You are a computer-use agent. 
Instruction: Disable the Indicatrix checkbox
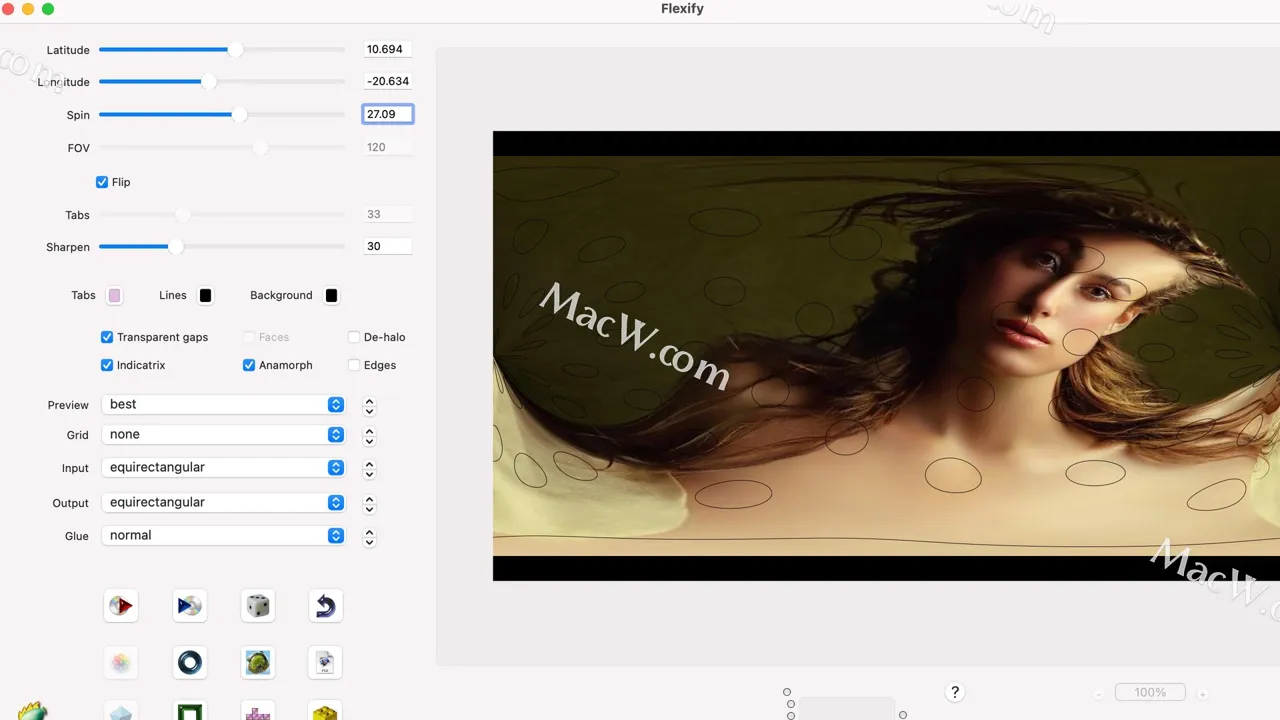point(107,365)
